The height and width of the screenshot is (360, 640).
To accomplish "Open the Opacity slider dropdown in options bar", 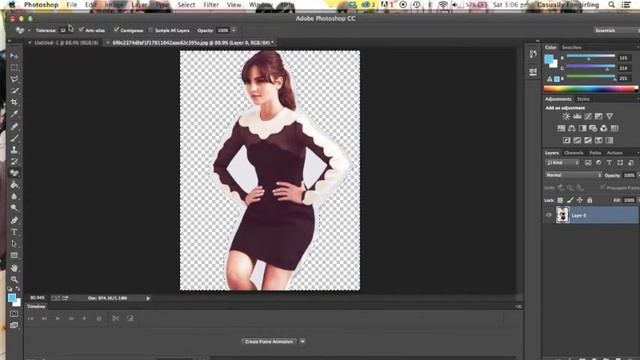I will [x=234, y=30].
